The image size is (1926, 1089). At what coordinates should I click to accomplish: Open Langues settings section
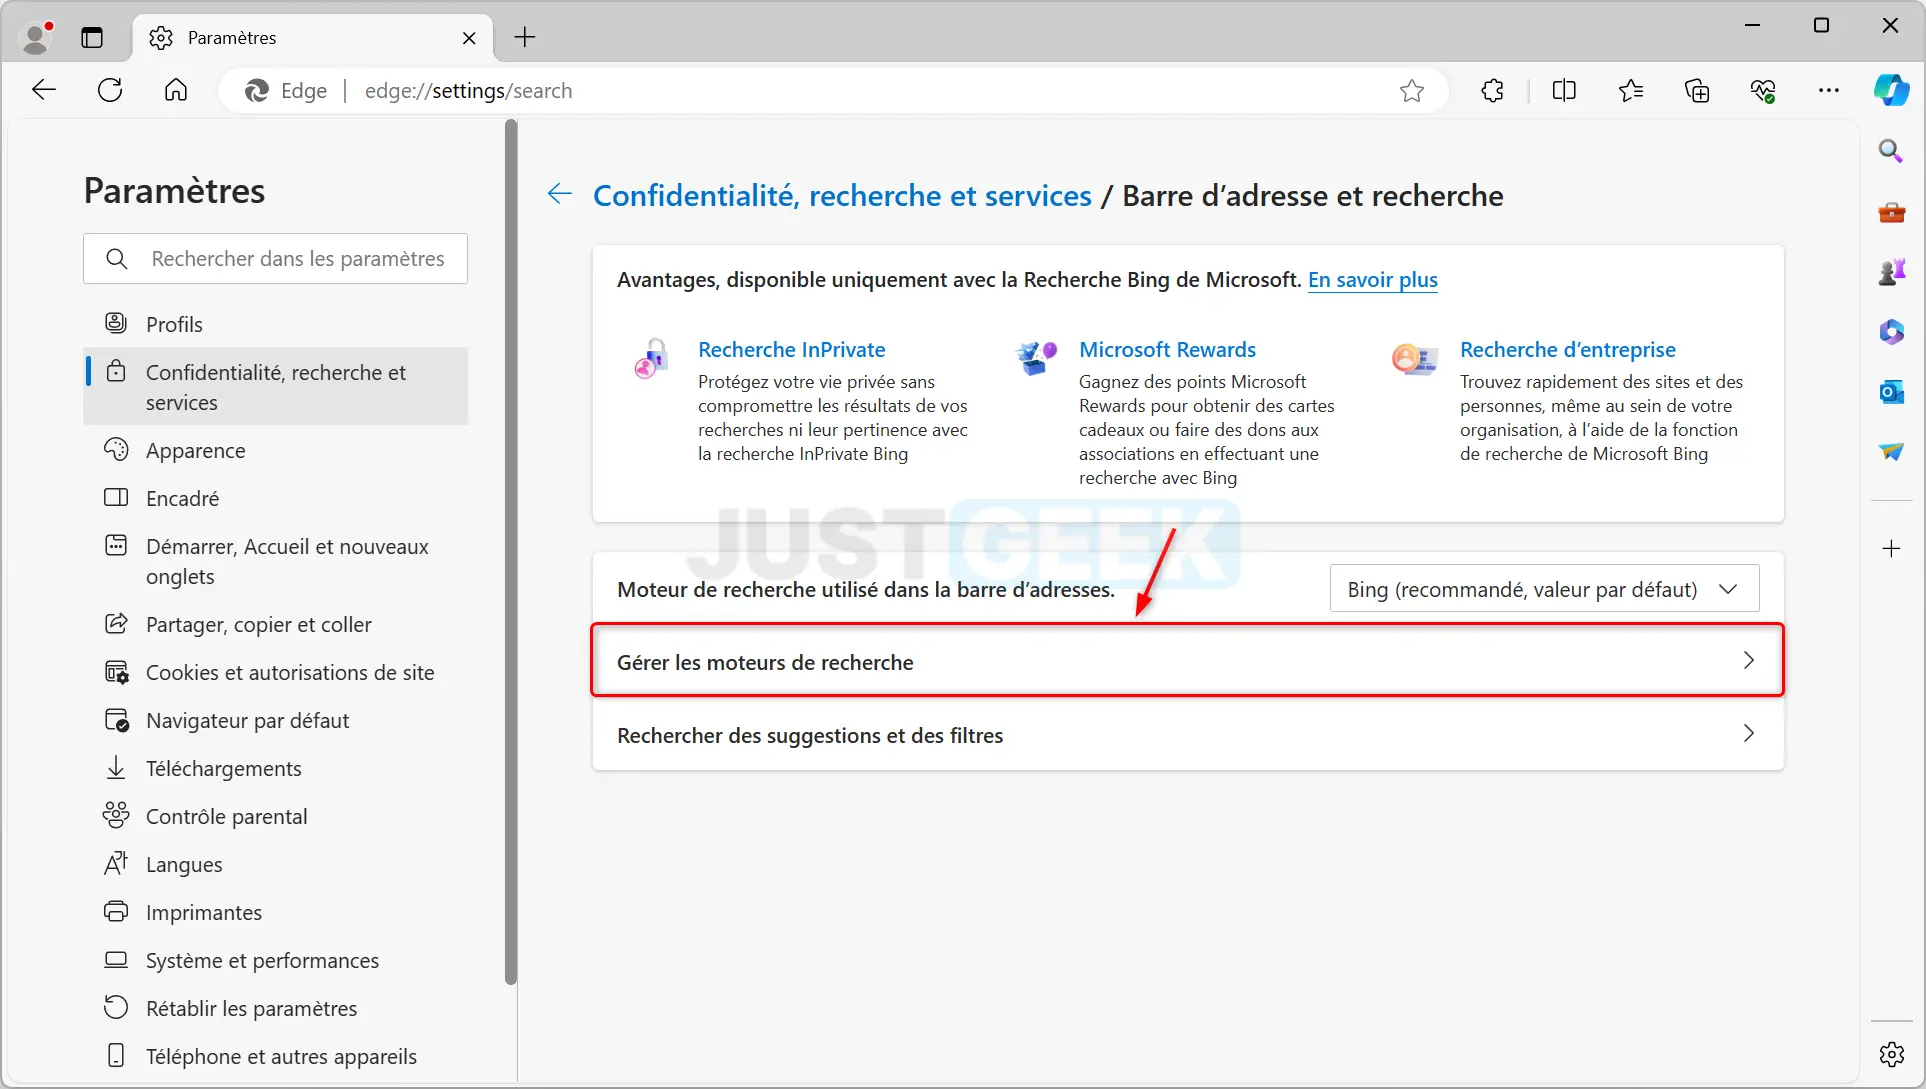tap(275, 864)
